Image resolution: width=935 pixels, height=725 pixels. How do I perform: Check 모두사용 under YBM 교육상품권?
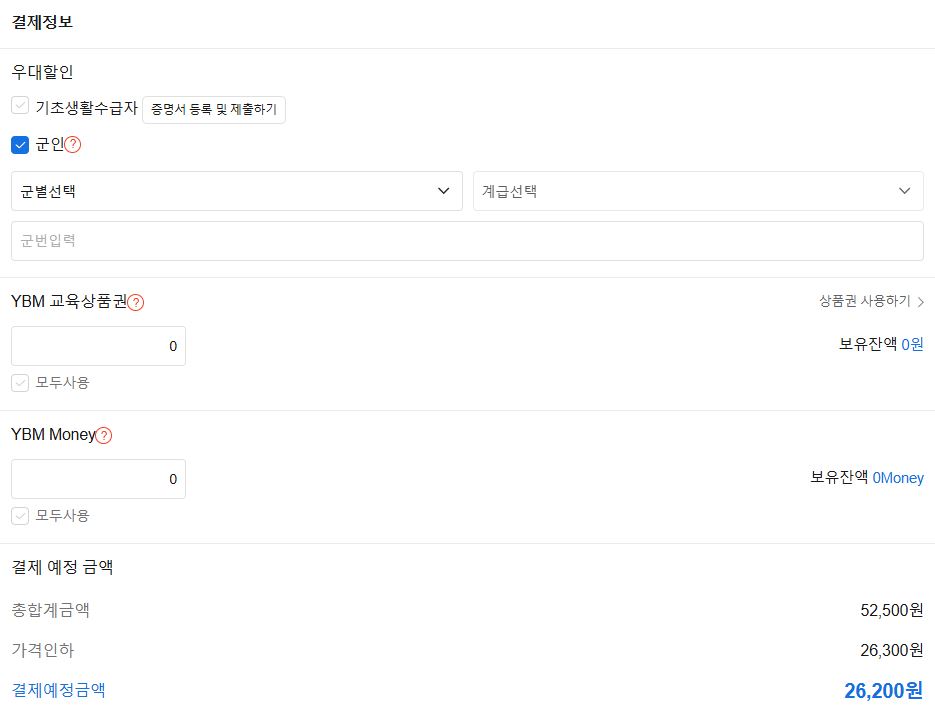19,382
